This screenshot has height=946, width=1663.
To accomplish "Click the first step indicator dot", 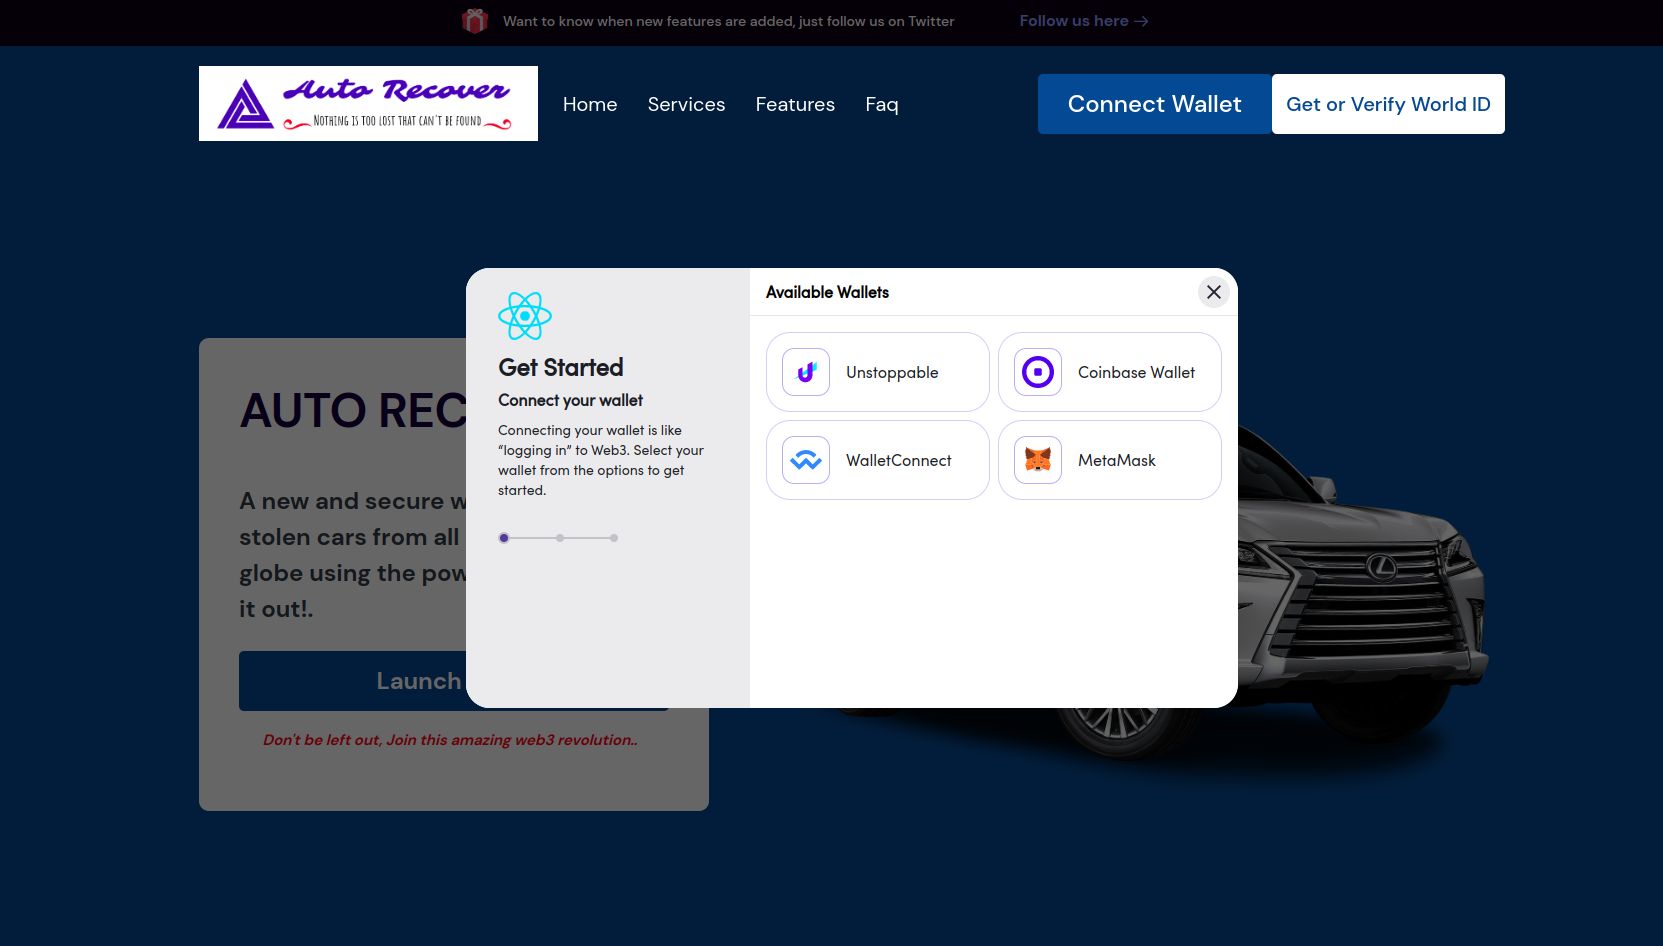I will [504, 538].
